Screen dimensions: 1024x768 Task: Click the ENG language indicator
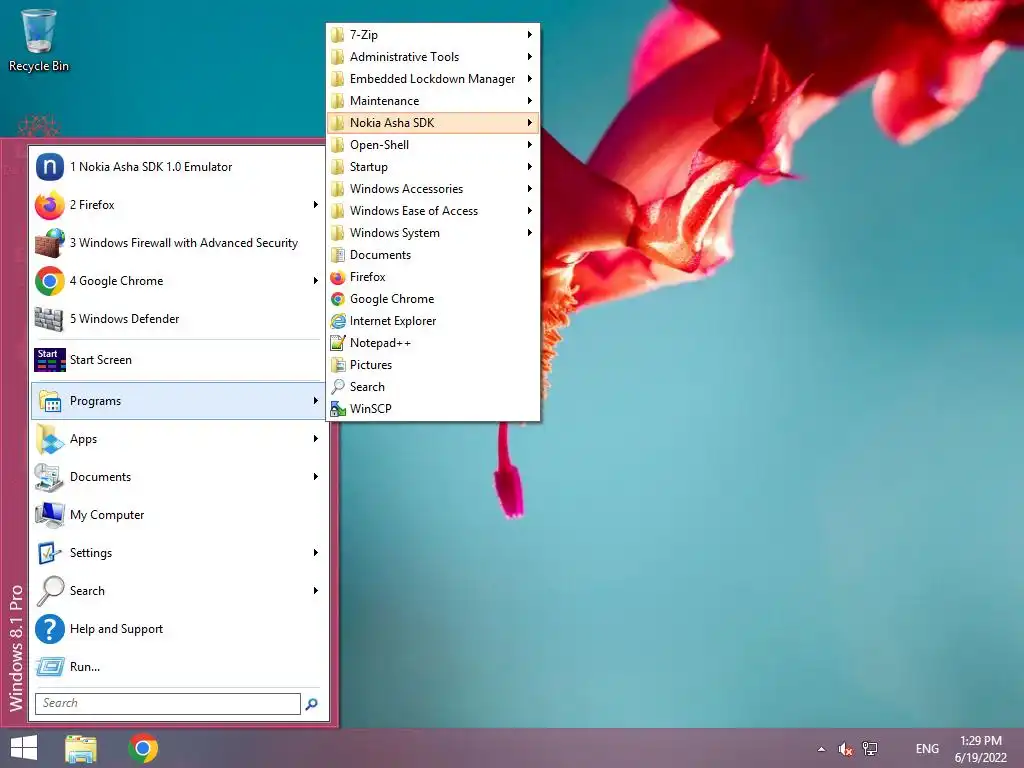[x=927, y=749]
